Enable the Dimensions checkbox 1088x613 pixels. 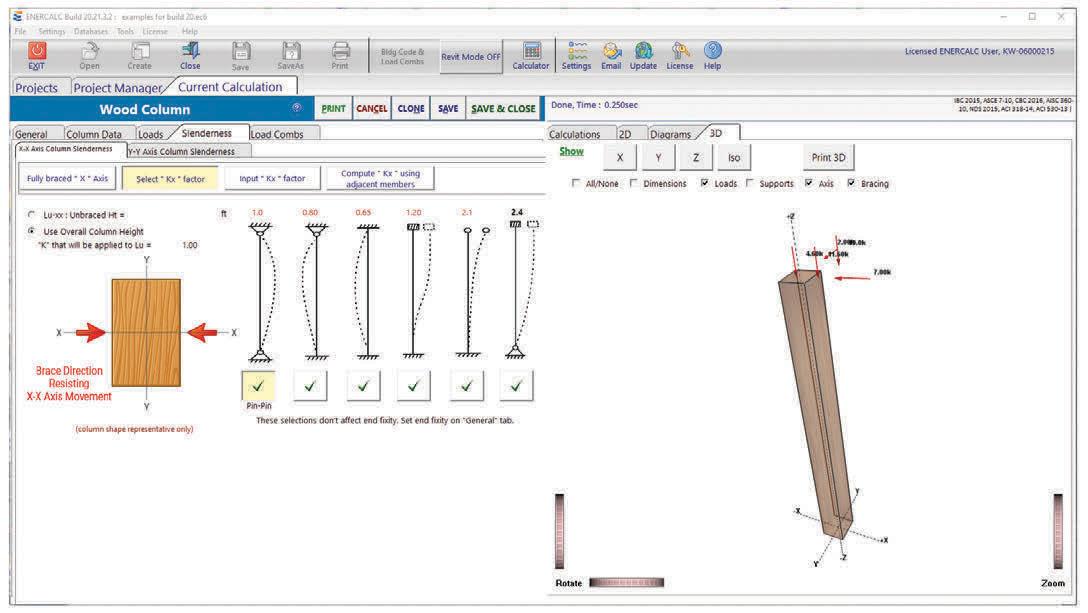click(x=634, y=183)
